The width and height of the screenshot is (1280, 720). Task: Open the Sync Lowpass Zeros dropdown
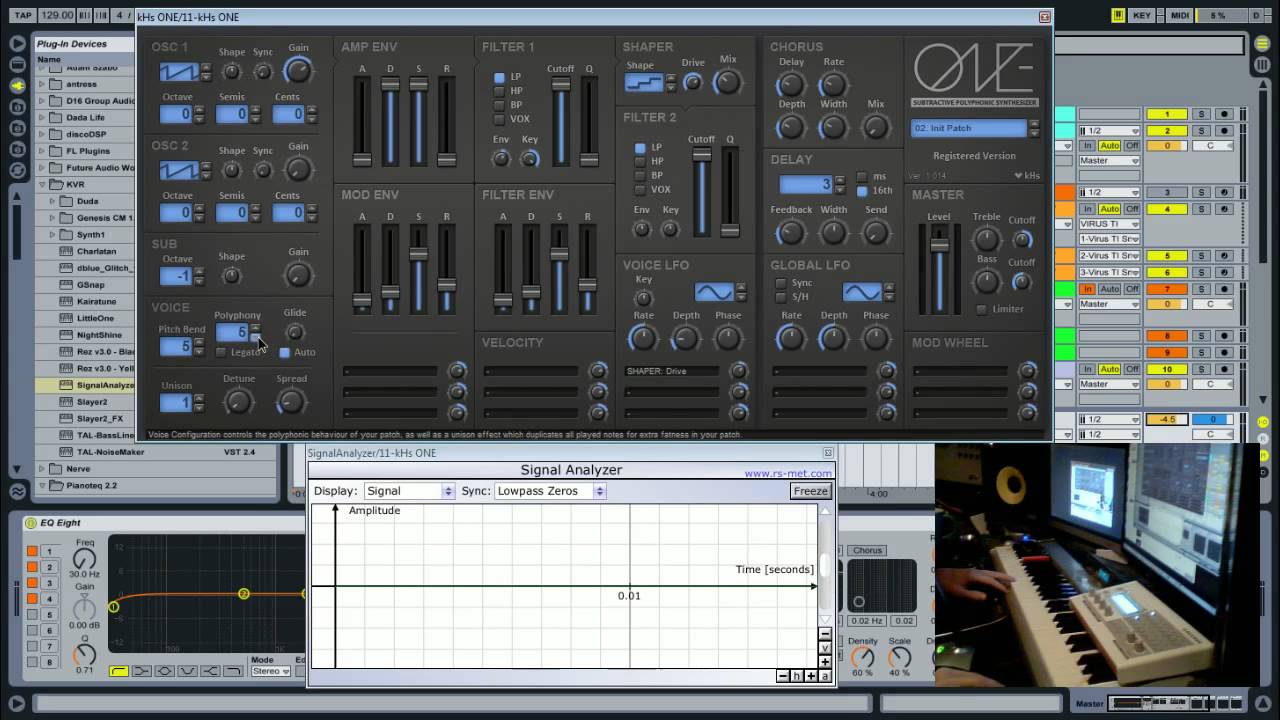tap(550, 491)
